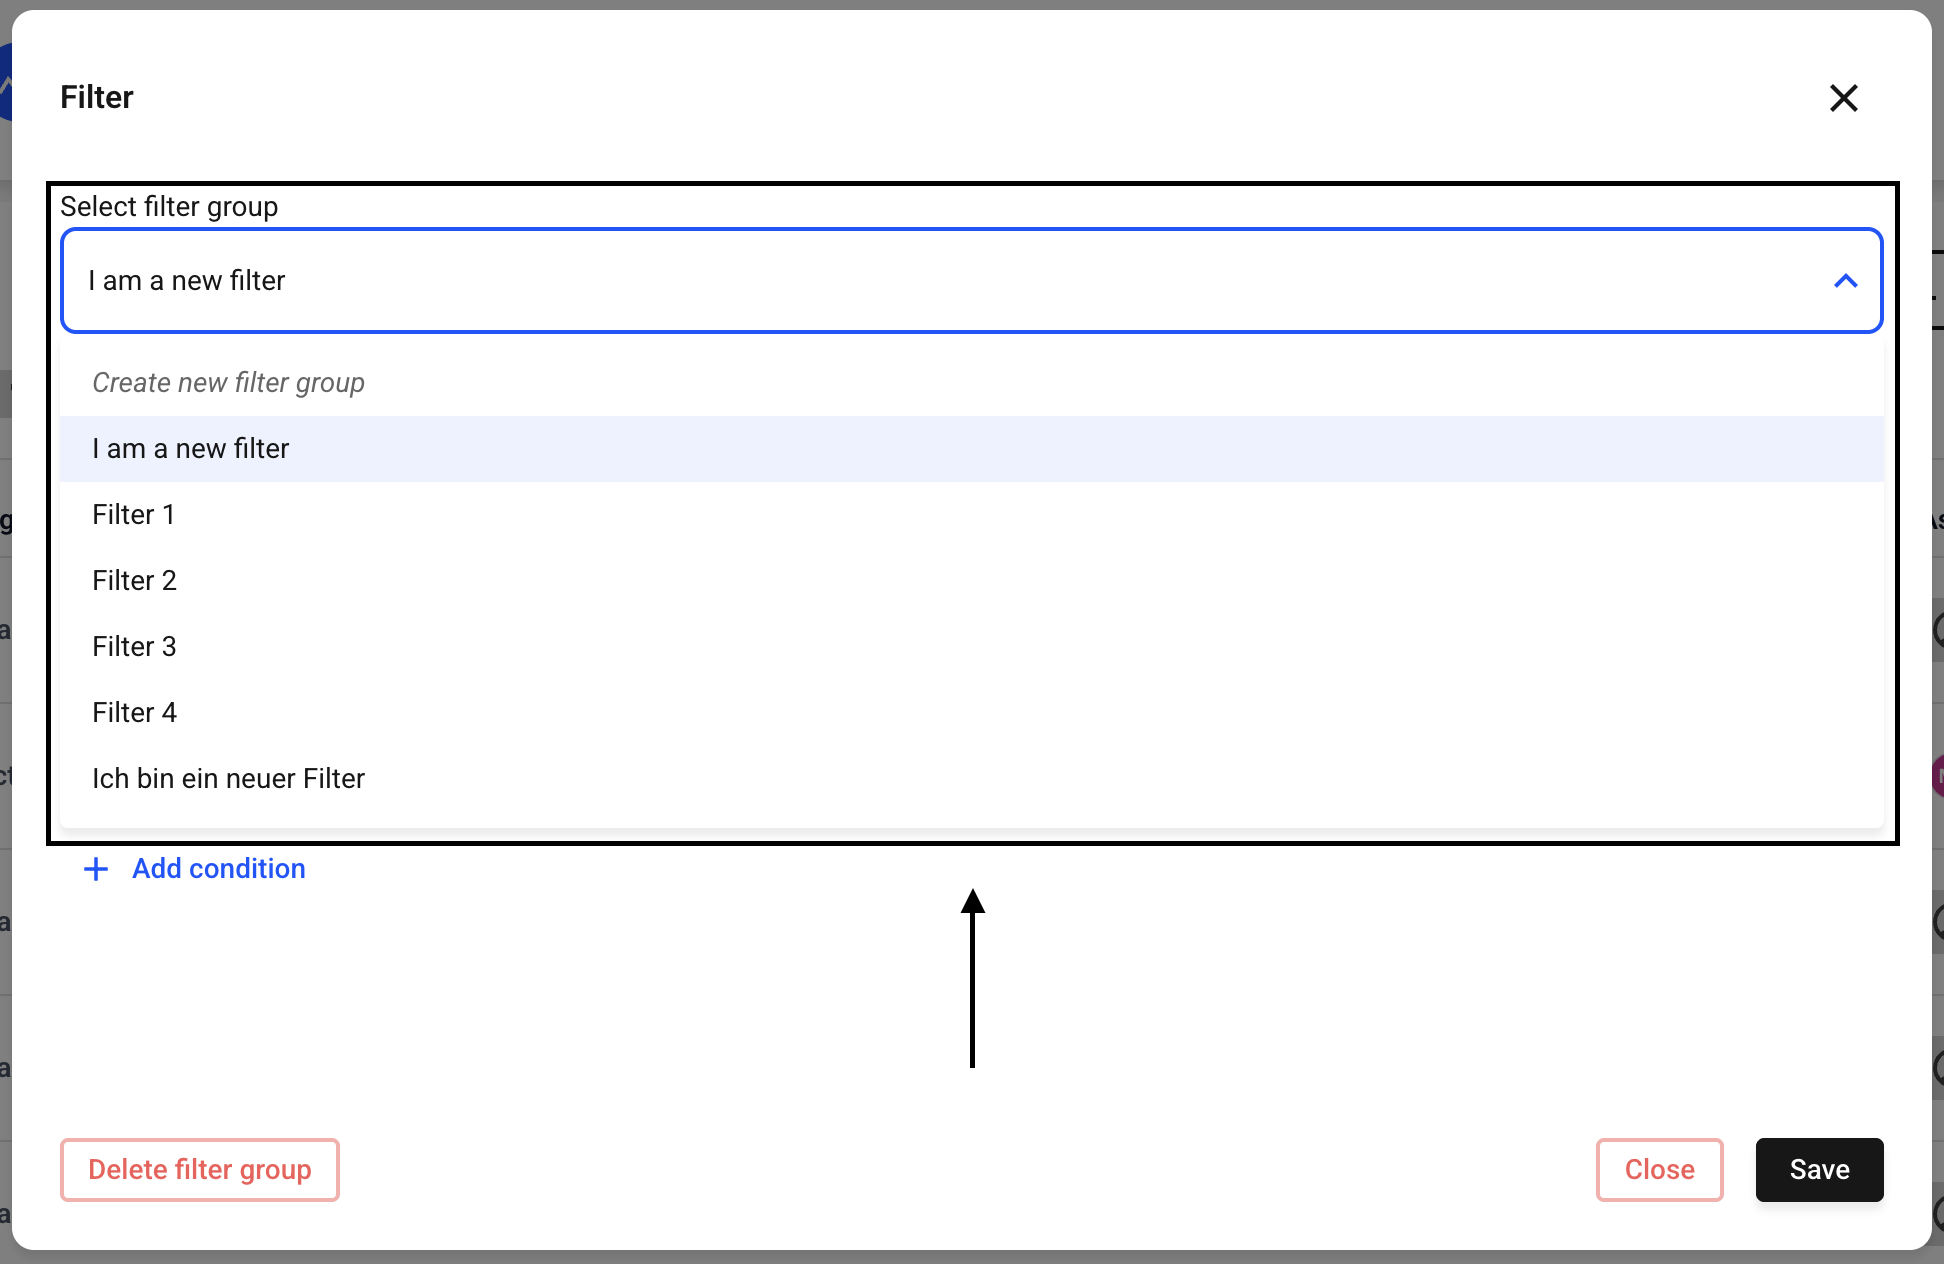Screen dimensions: 1944x1264
Task: Collapse the filter group dropdown chevron
Action: [x=1845, y=281]
